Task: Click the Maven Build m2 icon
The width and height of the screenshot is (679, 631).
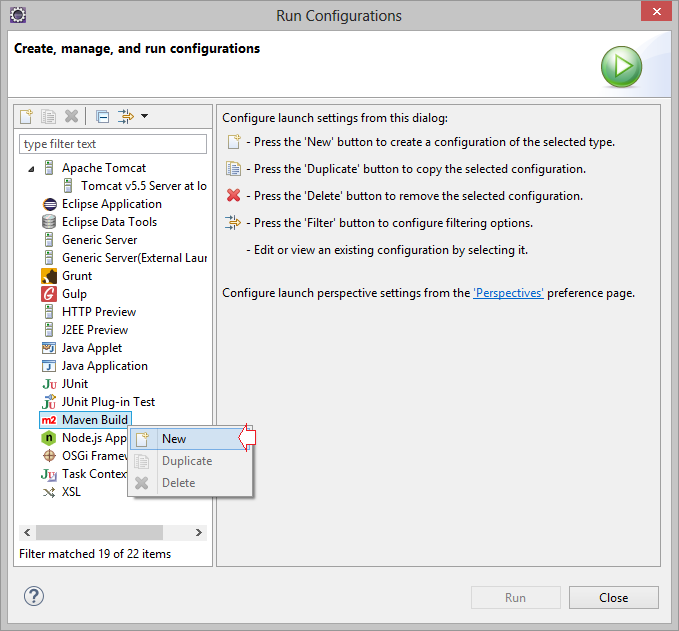Action: (49, 420)
